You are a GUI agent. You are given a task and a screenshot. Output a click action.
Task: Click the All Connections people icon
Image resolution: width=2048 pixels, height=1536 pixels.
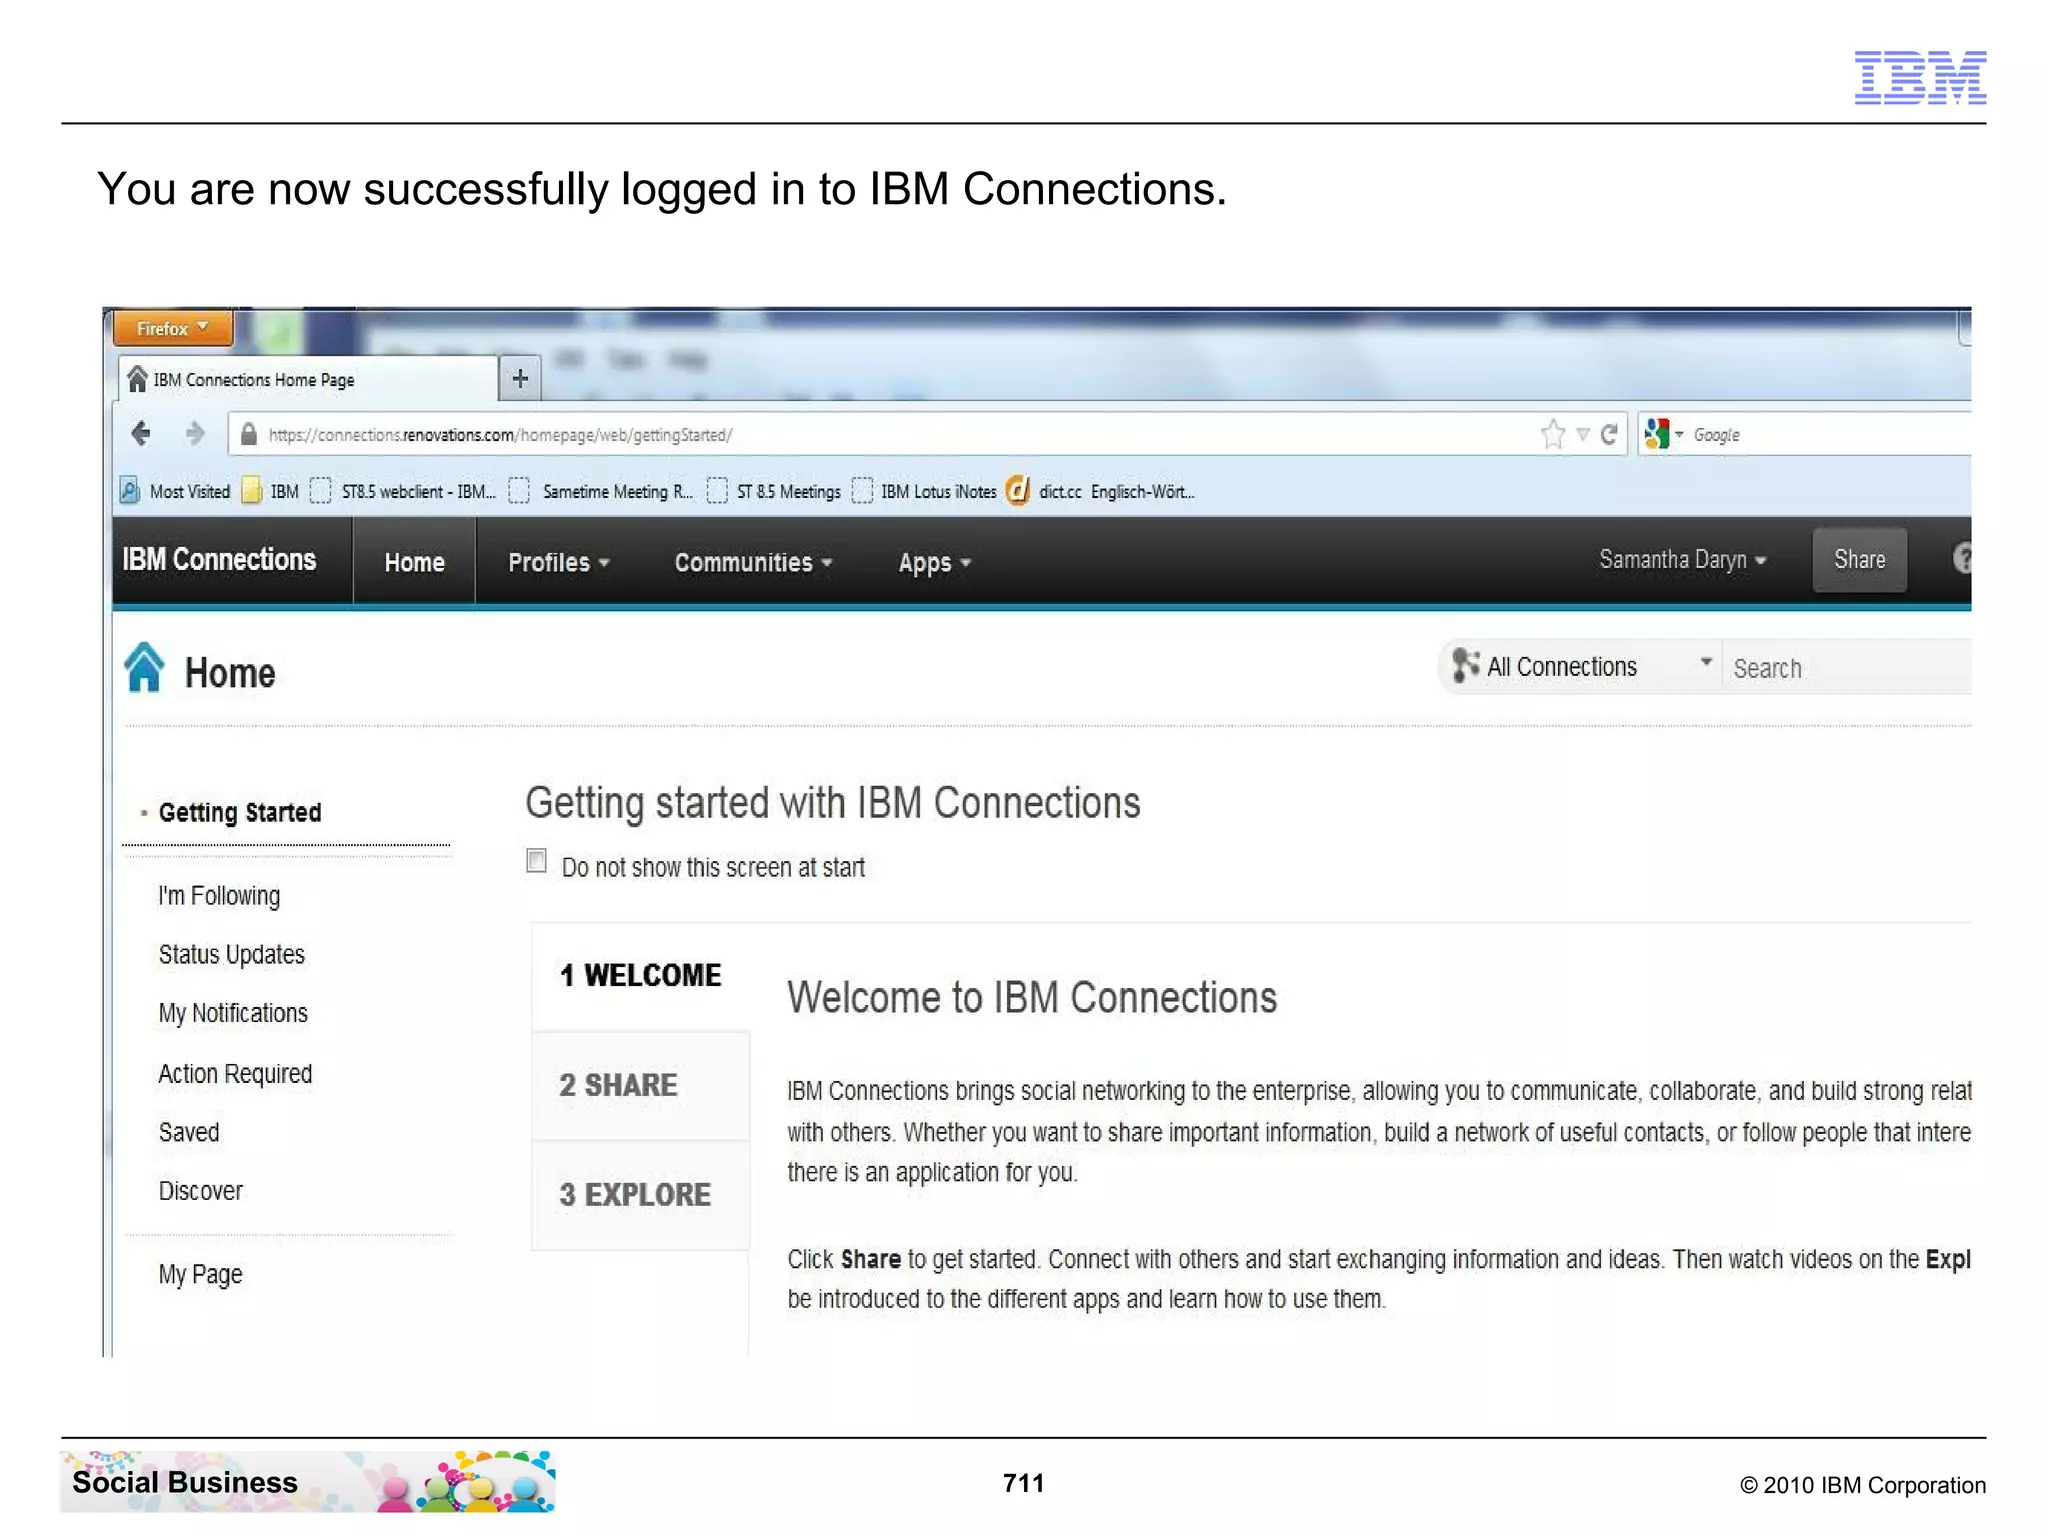[1465, 665]
